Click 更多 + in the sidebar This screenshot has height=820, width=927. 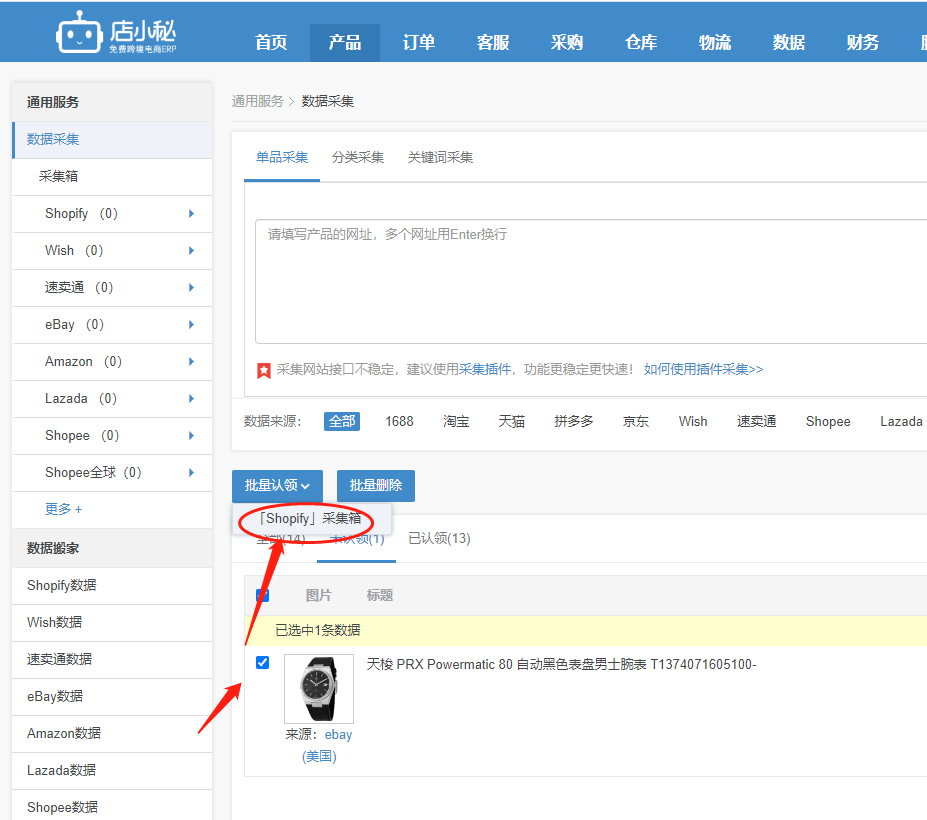tap(63, 509)
